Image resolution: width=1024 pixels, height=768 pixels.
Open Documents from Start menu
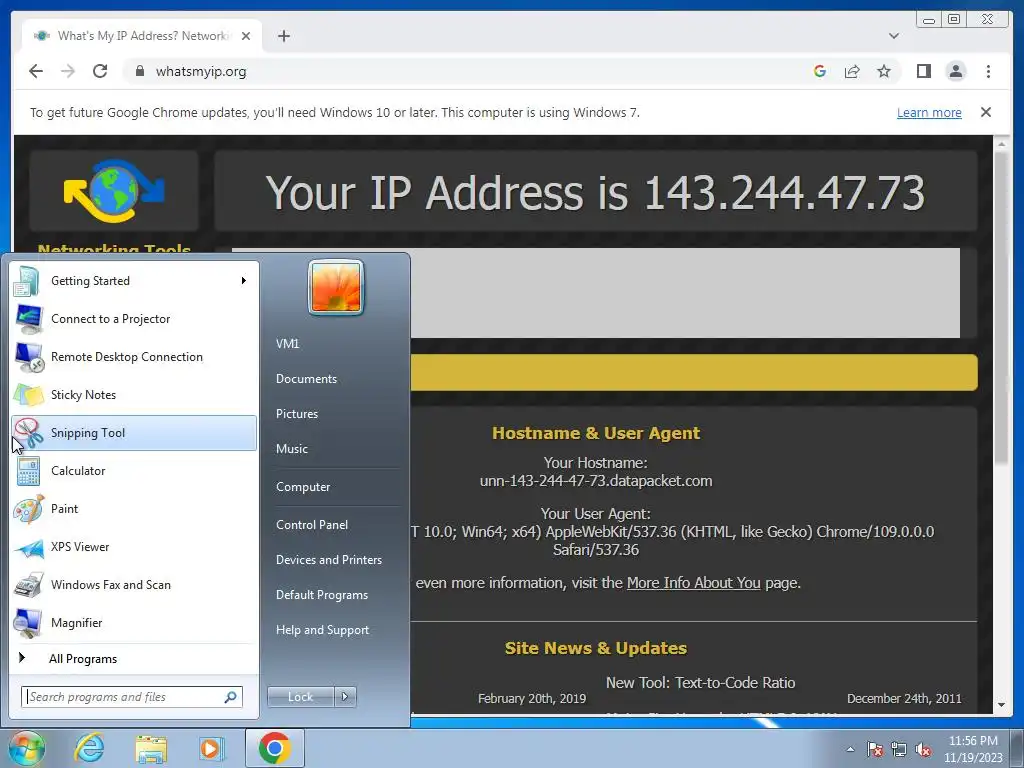(306, 379)
